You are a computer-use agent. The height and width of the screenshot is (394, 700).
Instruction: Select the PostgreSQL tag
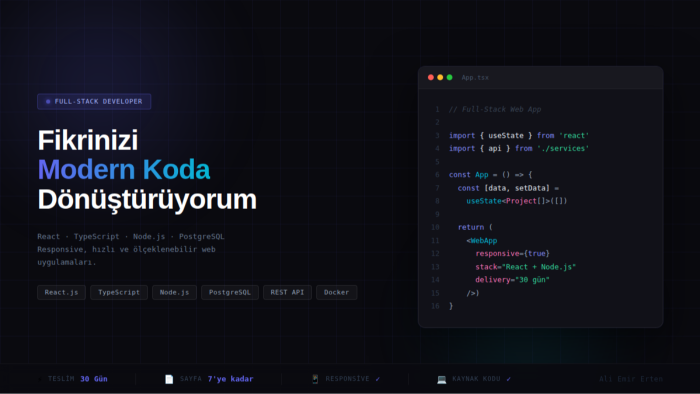(230, 292)
